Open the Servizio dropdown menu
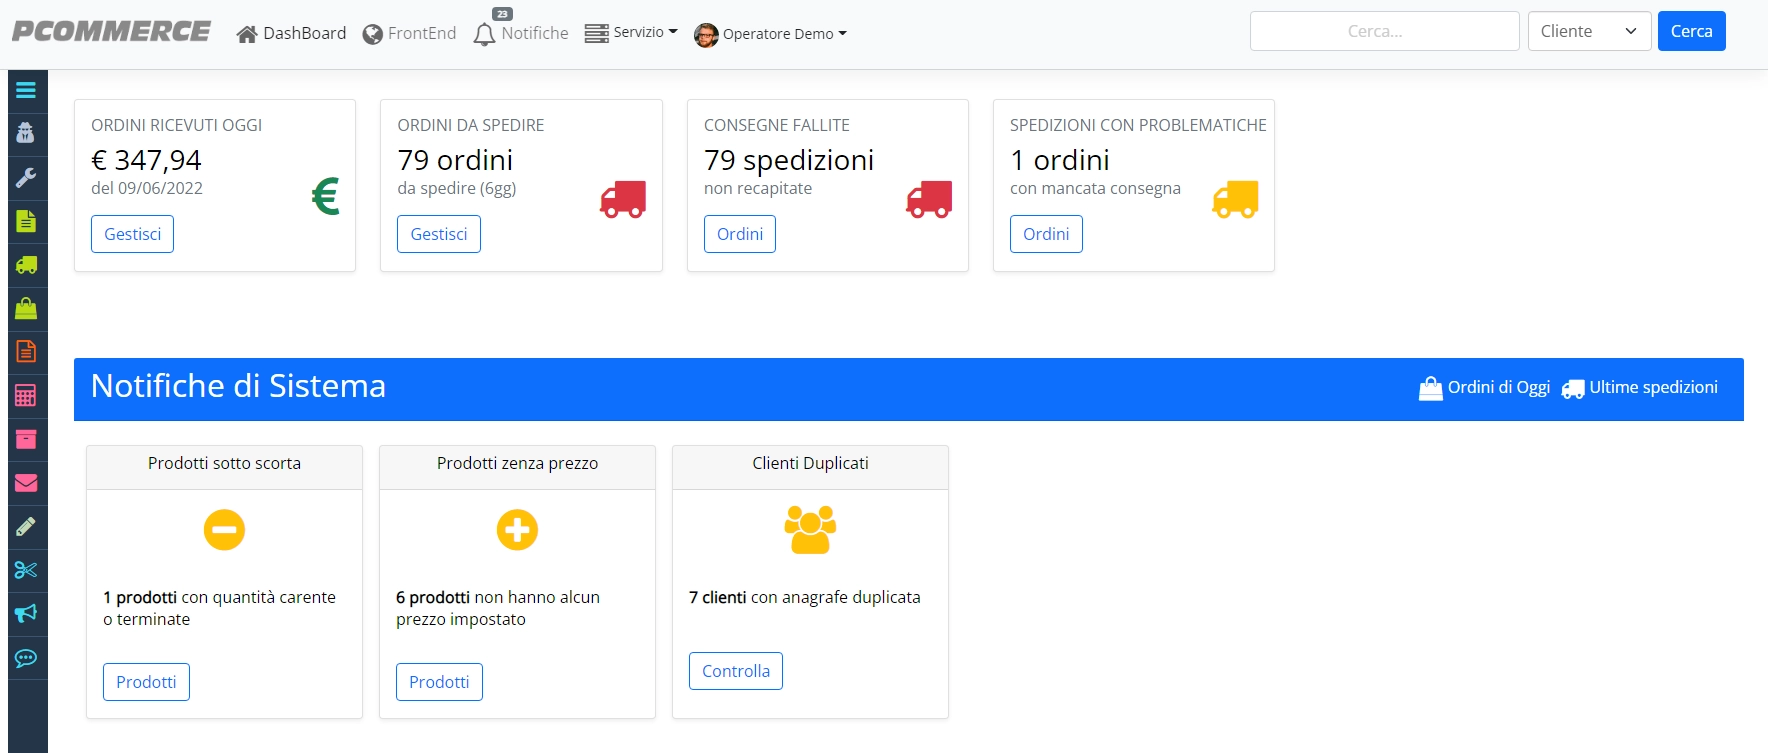 coord(631,33)
